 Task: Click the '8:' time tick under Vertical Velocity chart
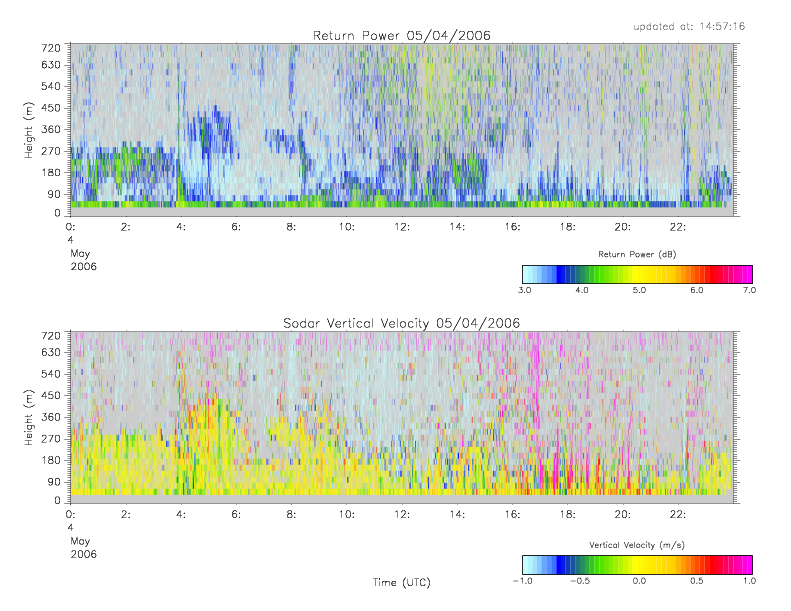pyautogui.click(x=291, y=514)
